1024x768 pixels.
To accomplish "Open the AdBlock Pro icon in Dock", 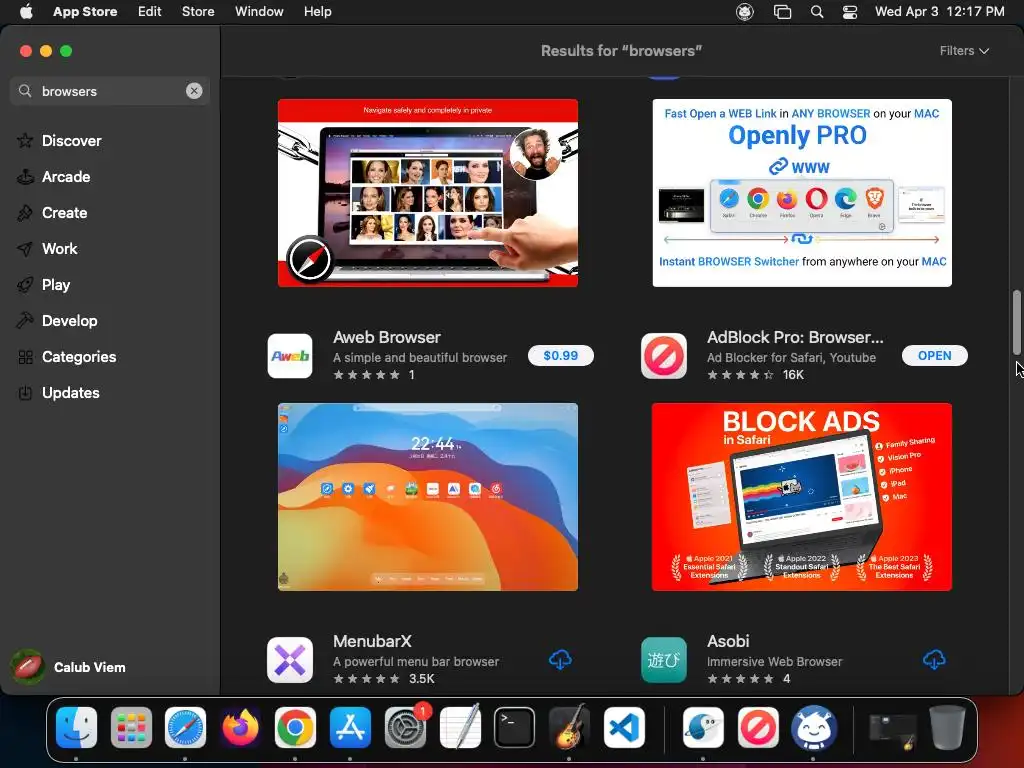I will click(758, 728).
